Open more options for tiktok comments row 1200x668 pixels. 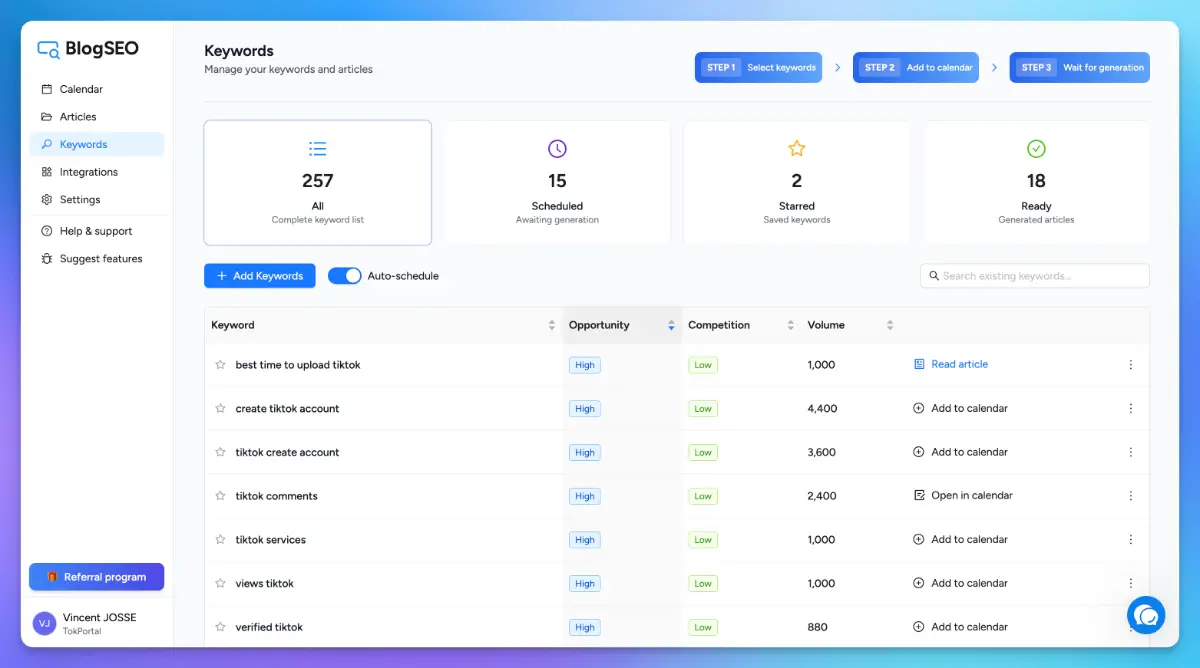[1131, 496]
